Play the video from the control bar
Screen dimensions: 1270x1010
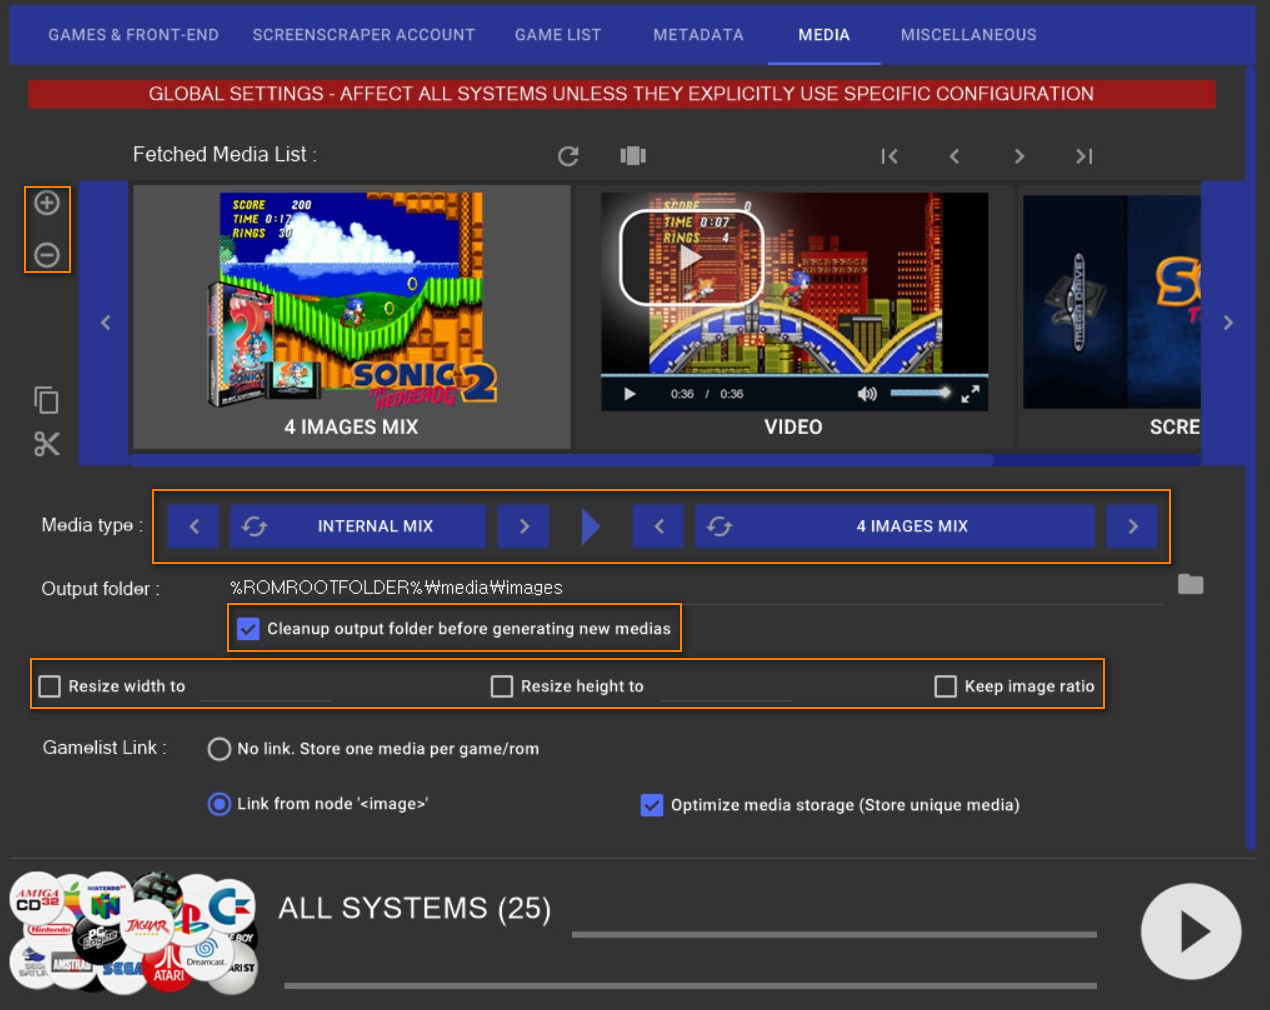tap(629, 394)
